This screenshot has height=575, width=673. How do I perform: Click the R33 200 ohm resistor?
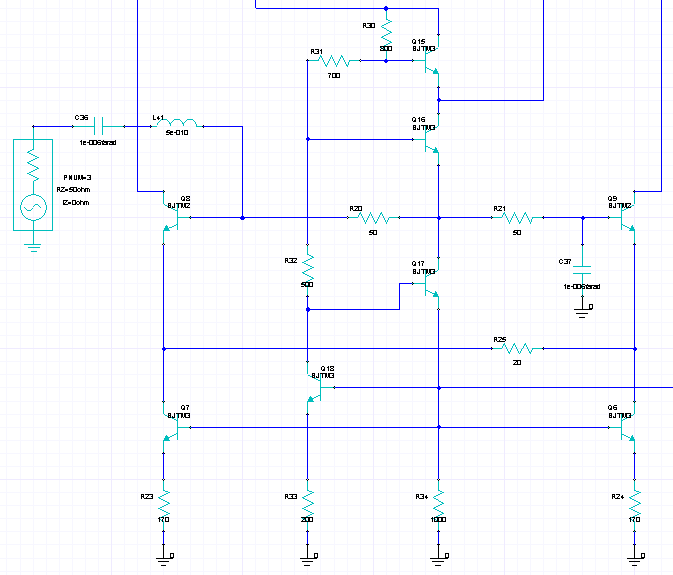coord(308,497)
